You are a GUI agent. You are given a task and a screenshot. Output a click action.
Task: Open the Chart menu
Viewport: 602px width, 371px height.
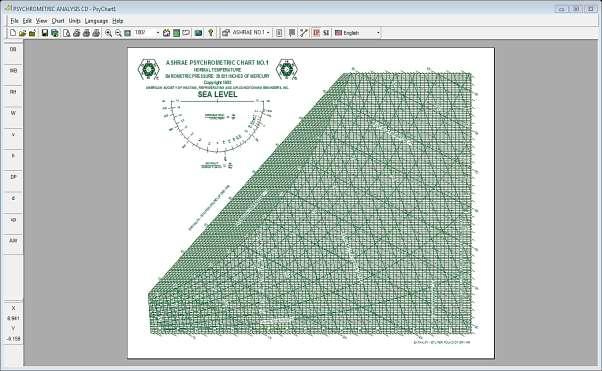click(x=58, y=21)
